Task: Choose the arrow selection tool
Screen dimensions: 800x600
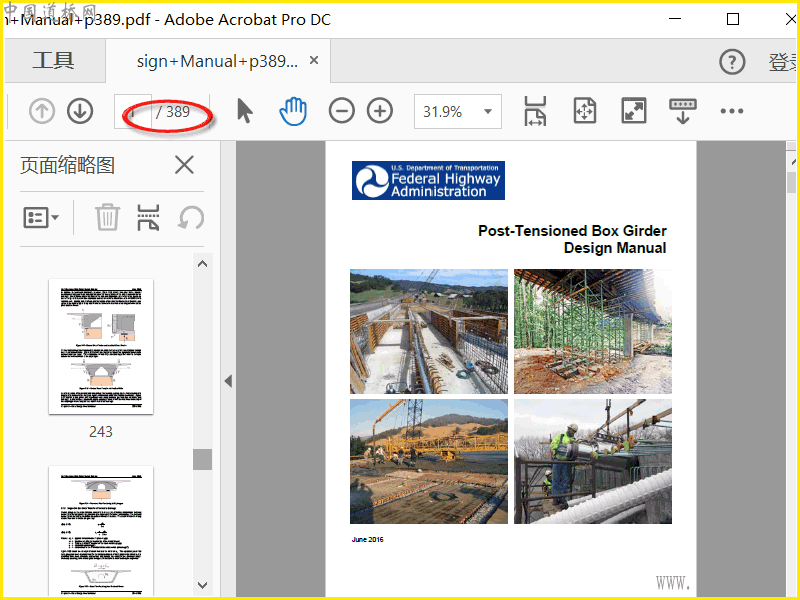Action: [244, 112]
